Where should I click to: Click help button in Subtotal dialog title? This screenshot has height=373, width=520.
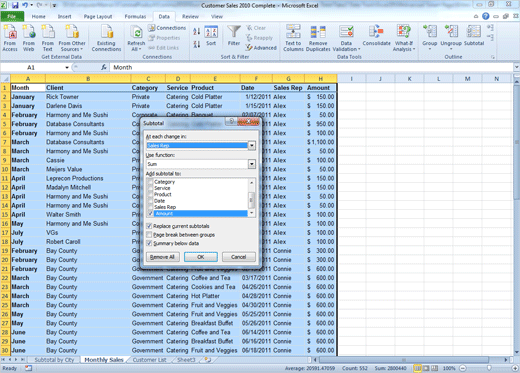232,122
